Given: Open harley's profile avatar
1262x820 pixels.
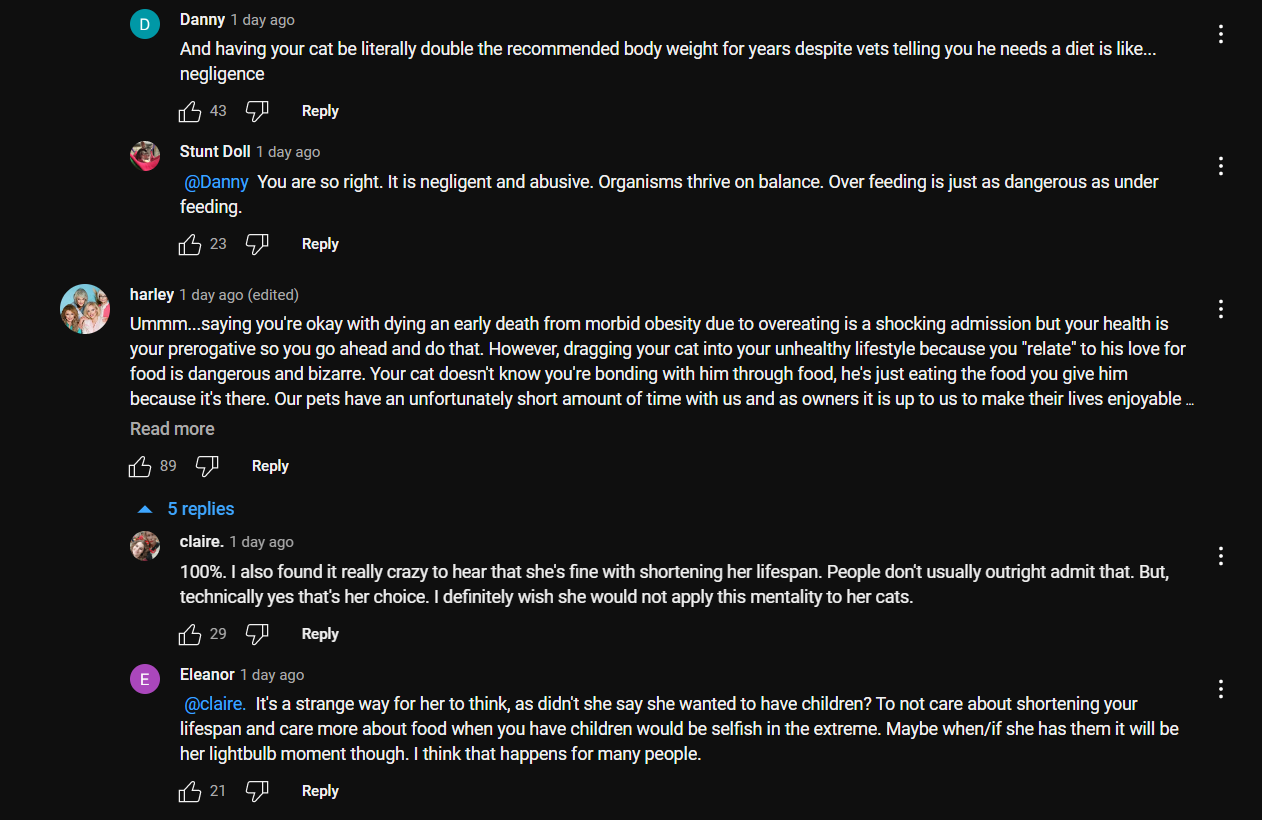Looking at the screenshot, I should pyautogui.click(x=85, y=309).
